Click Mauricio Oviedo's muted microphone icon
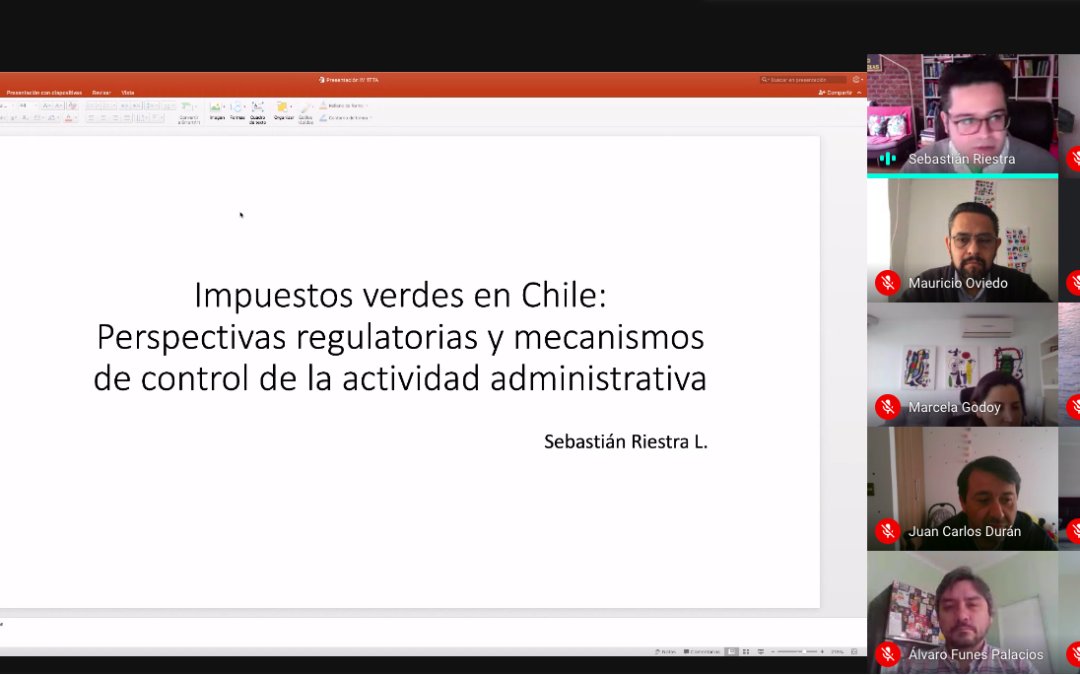1080x675 pixels. coord(887,283)
